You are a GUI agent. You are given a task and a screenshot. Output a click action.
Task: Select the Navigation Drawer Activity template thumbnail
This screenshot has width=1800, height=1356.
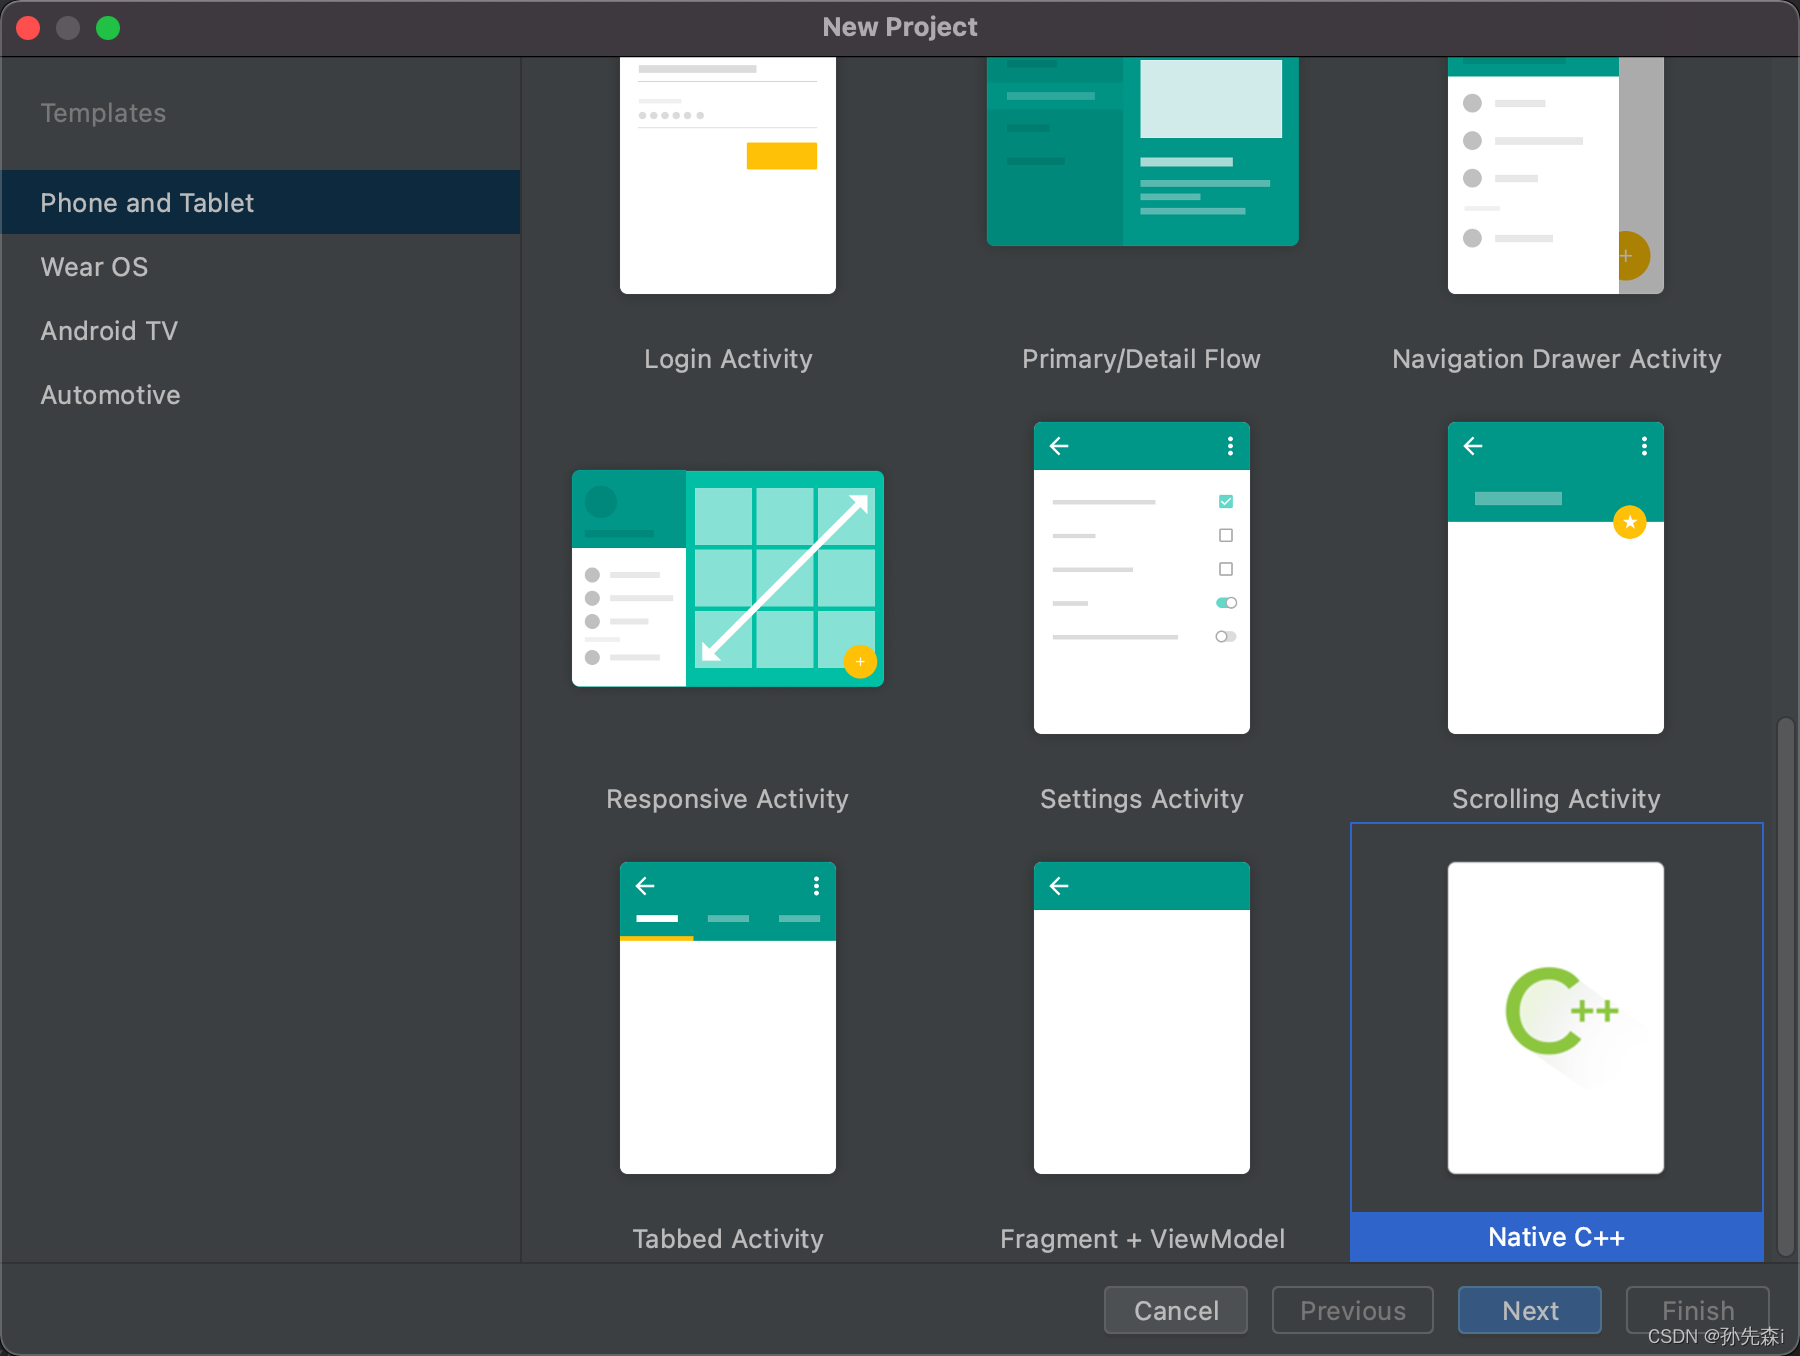click(1556, 175)
